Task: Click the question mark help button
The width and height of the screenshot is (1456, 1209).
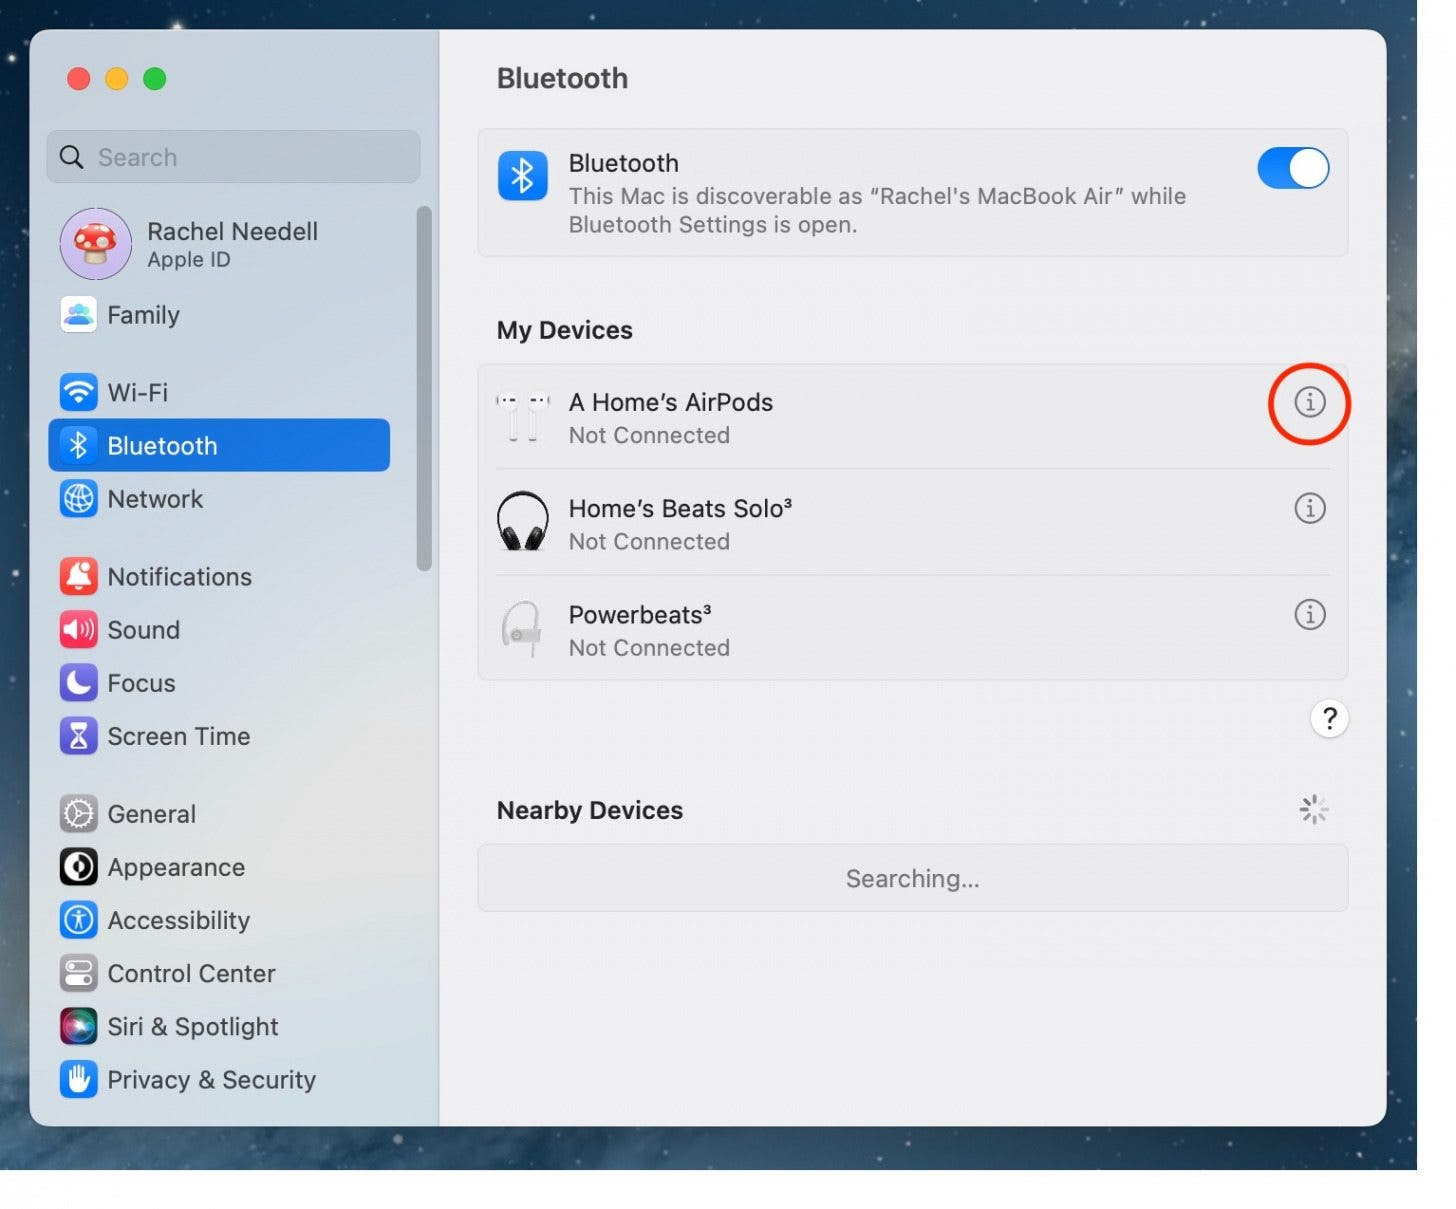Action: (1329, 718)
